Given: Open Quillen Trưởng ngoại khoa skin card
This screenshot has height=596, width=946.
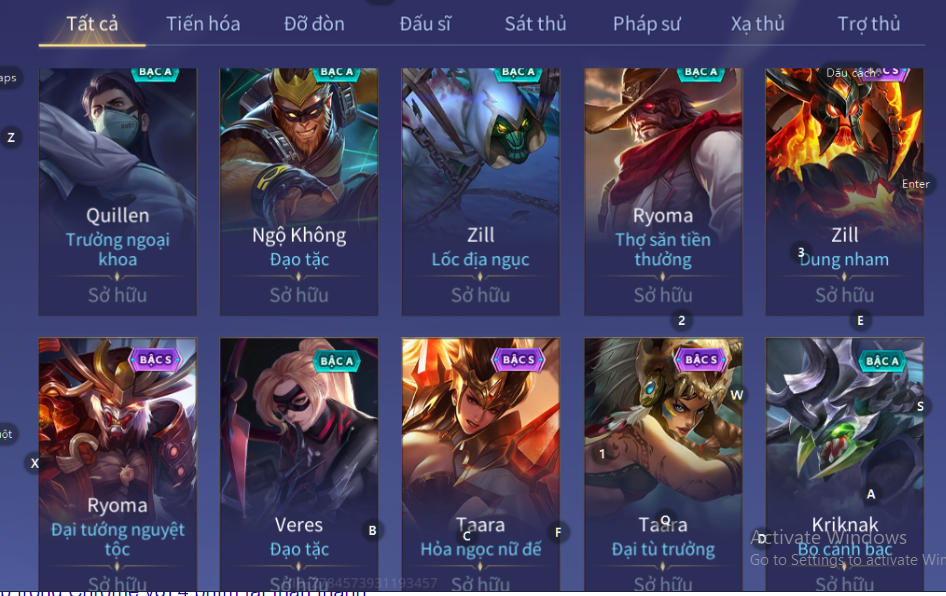Looking at the screenshot, I should pos(118,191).
